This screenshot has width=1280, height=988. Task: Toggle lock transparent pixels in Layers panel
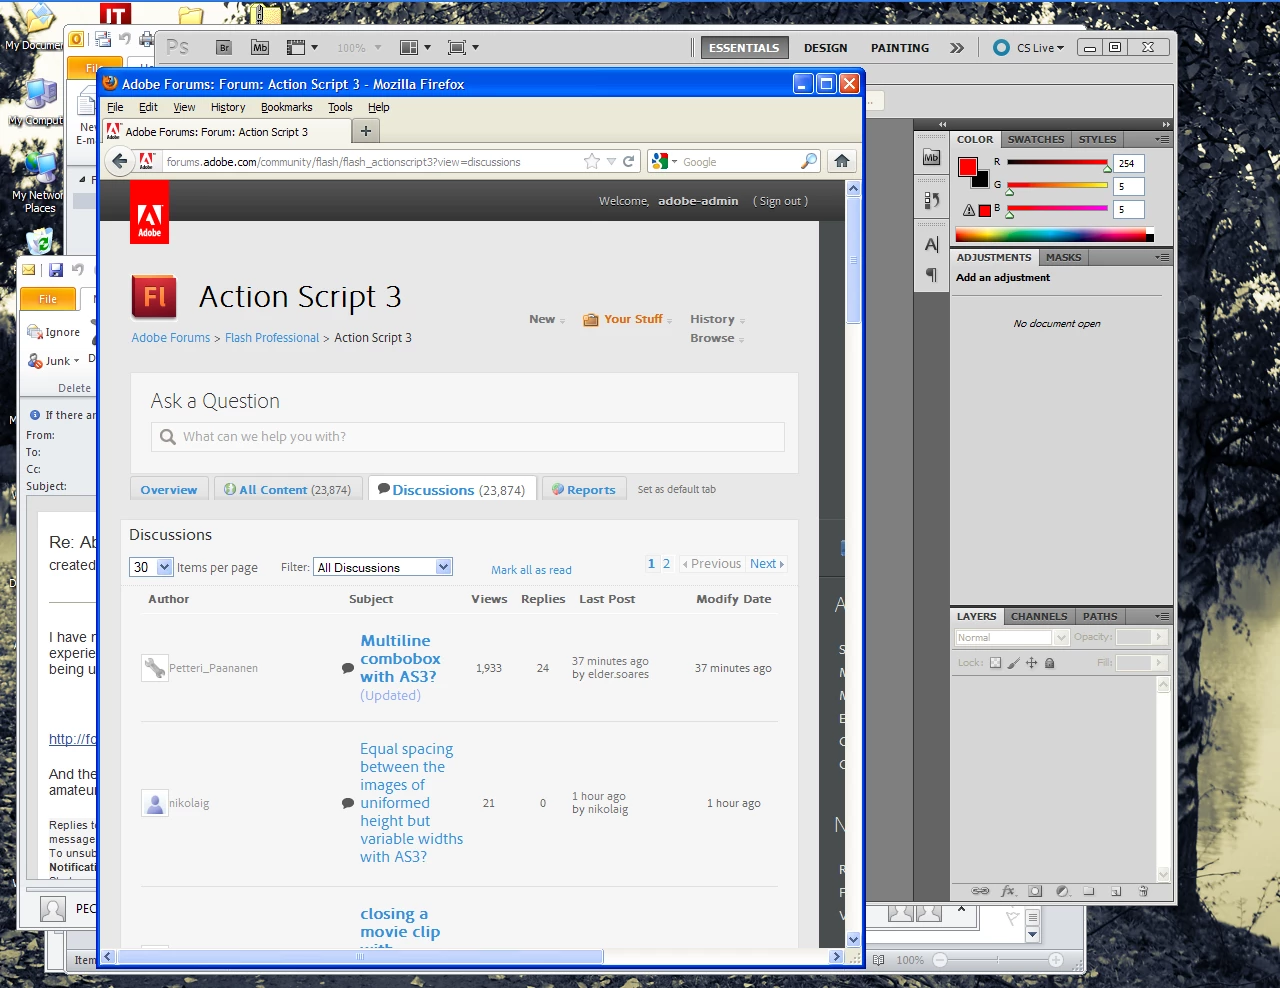click(995, 662)
